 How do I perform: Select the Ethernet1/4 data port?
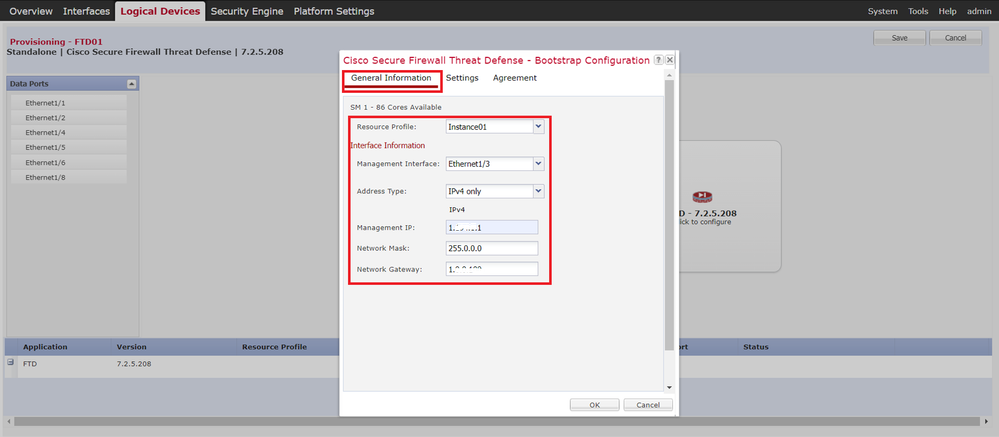click(69, 133)
